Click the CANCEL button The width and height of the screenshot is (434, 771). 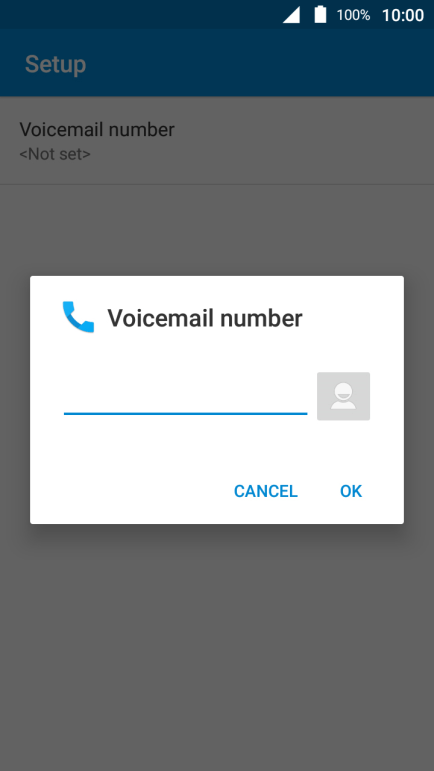[265, 491]
